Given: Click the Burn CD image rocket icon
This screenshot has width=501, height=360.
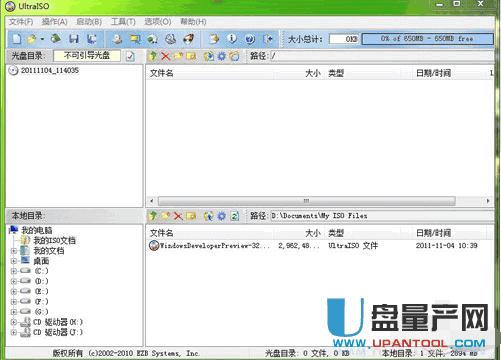Looking at the screenshot, I should coord(189,39).
